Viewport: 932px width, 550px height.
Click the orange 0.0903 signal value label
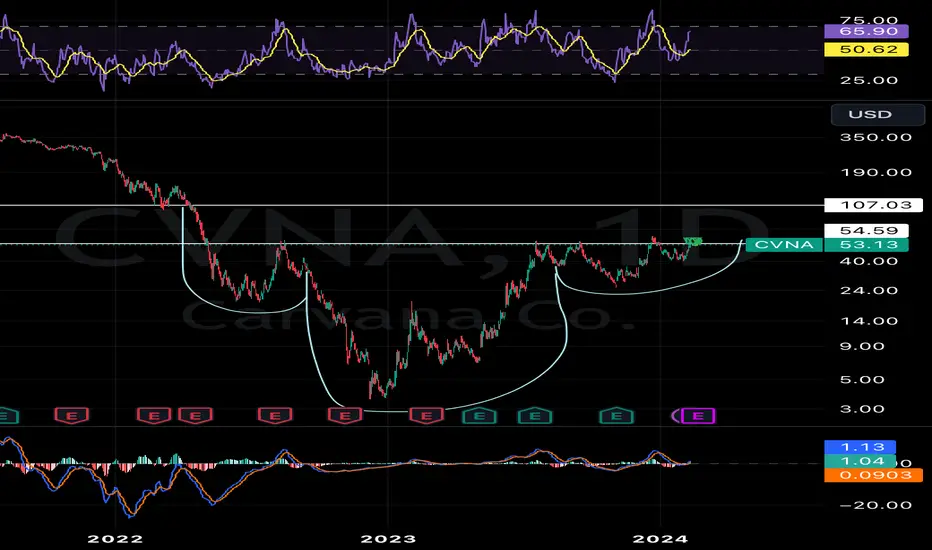[873, 474]
